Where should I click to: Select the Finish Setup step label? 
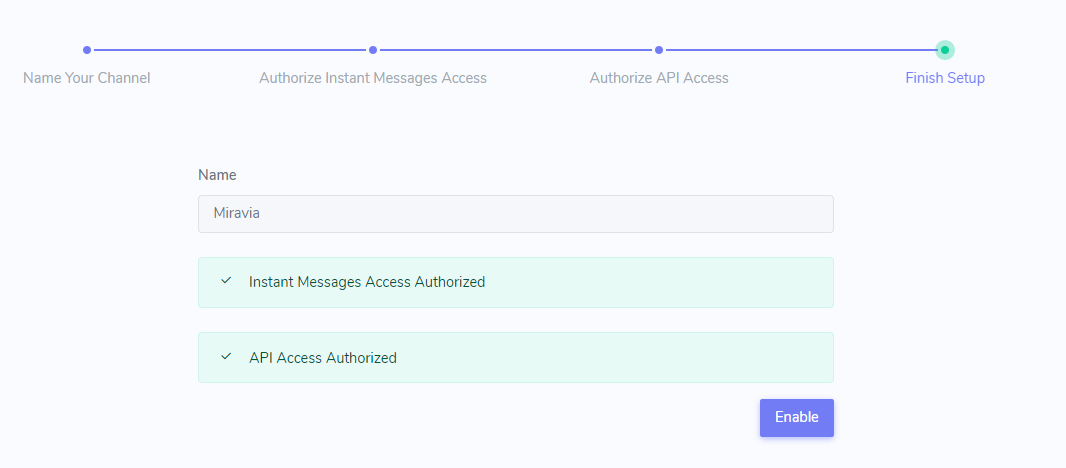945,78
